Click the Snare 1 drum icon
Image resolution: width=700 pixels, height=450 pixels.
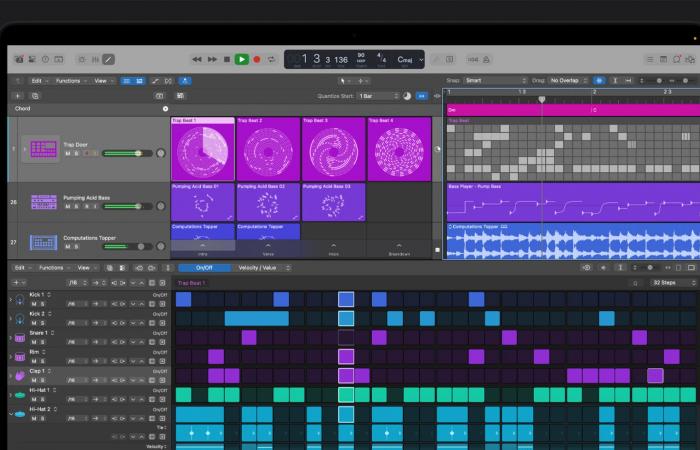[19, 337]
